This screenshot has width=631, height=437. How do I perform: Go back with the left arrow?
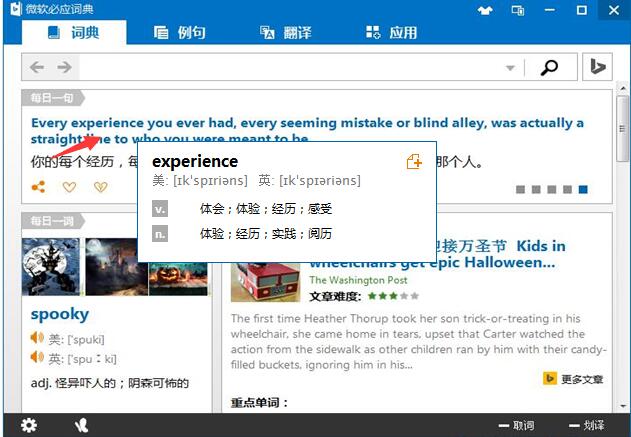click(37, 67)
